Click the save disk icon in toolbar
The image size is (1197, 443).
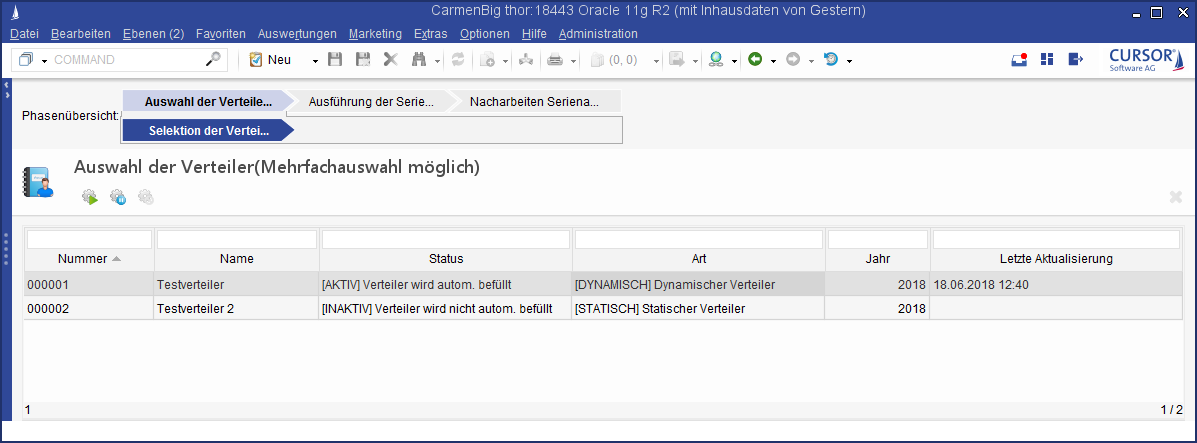coord(336,60)
